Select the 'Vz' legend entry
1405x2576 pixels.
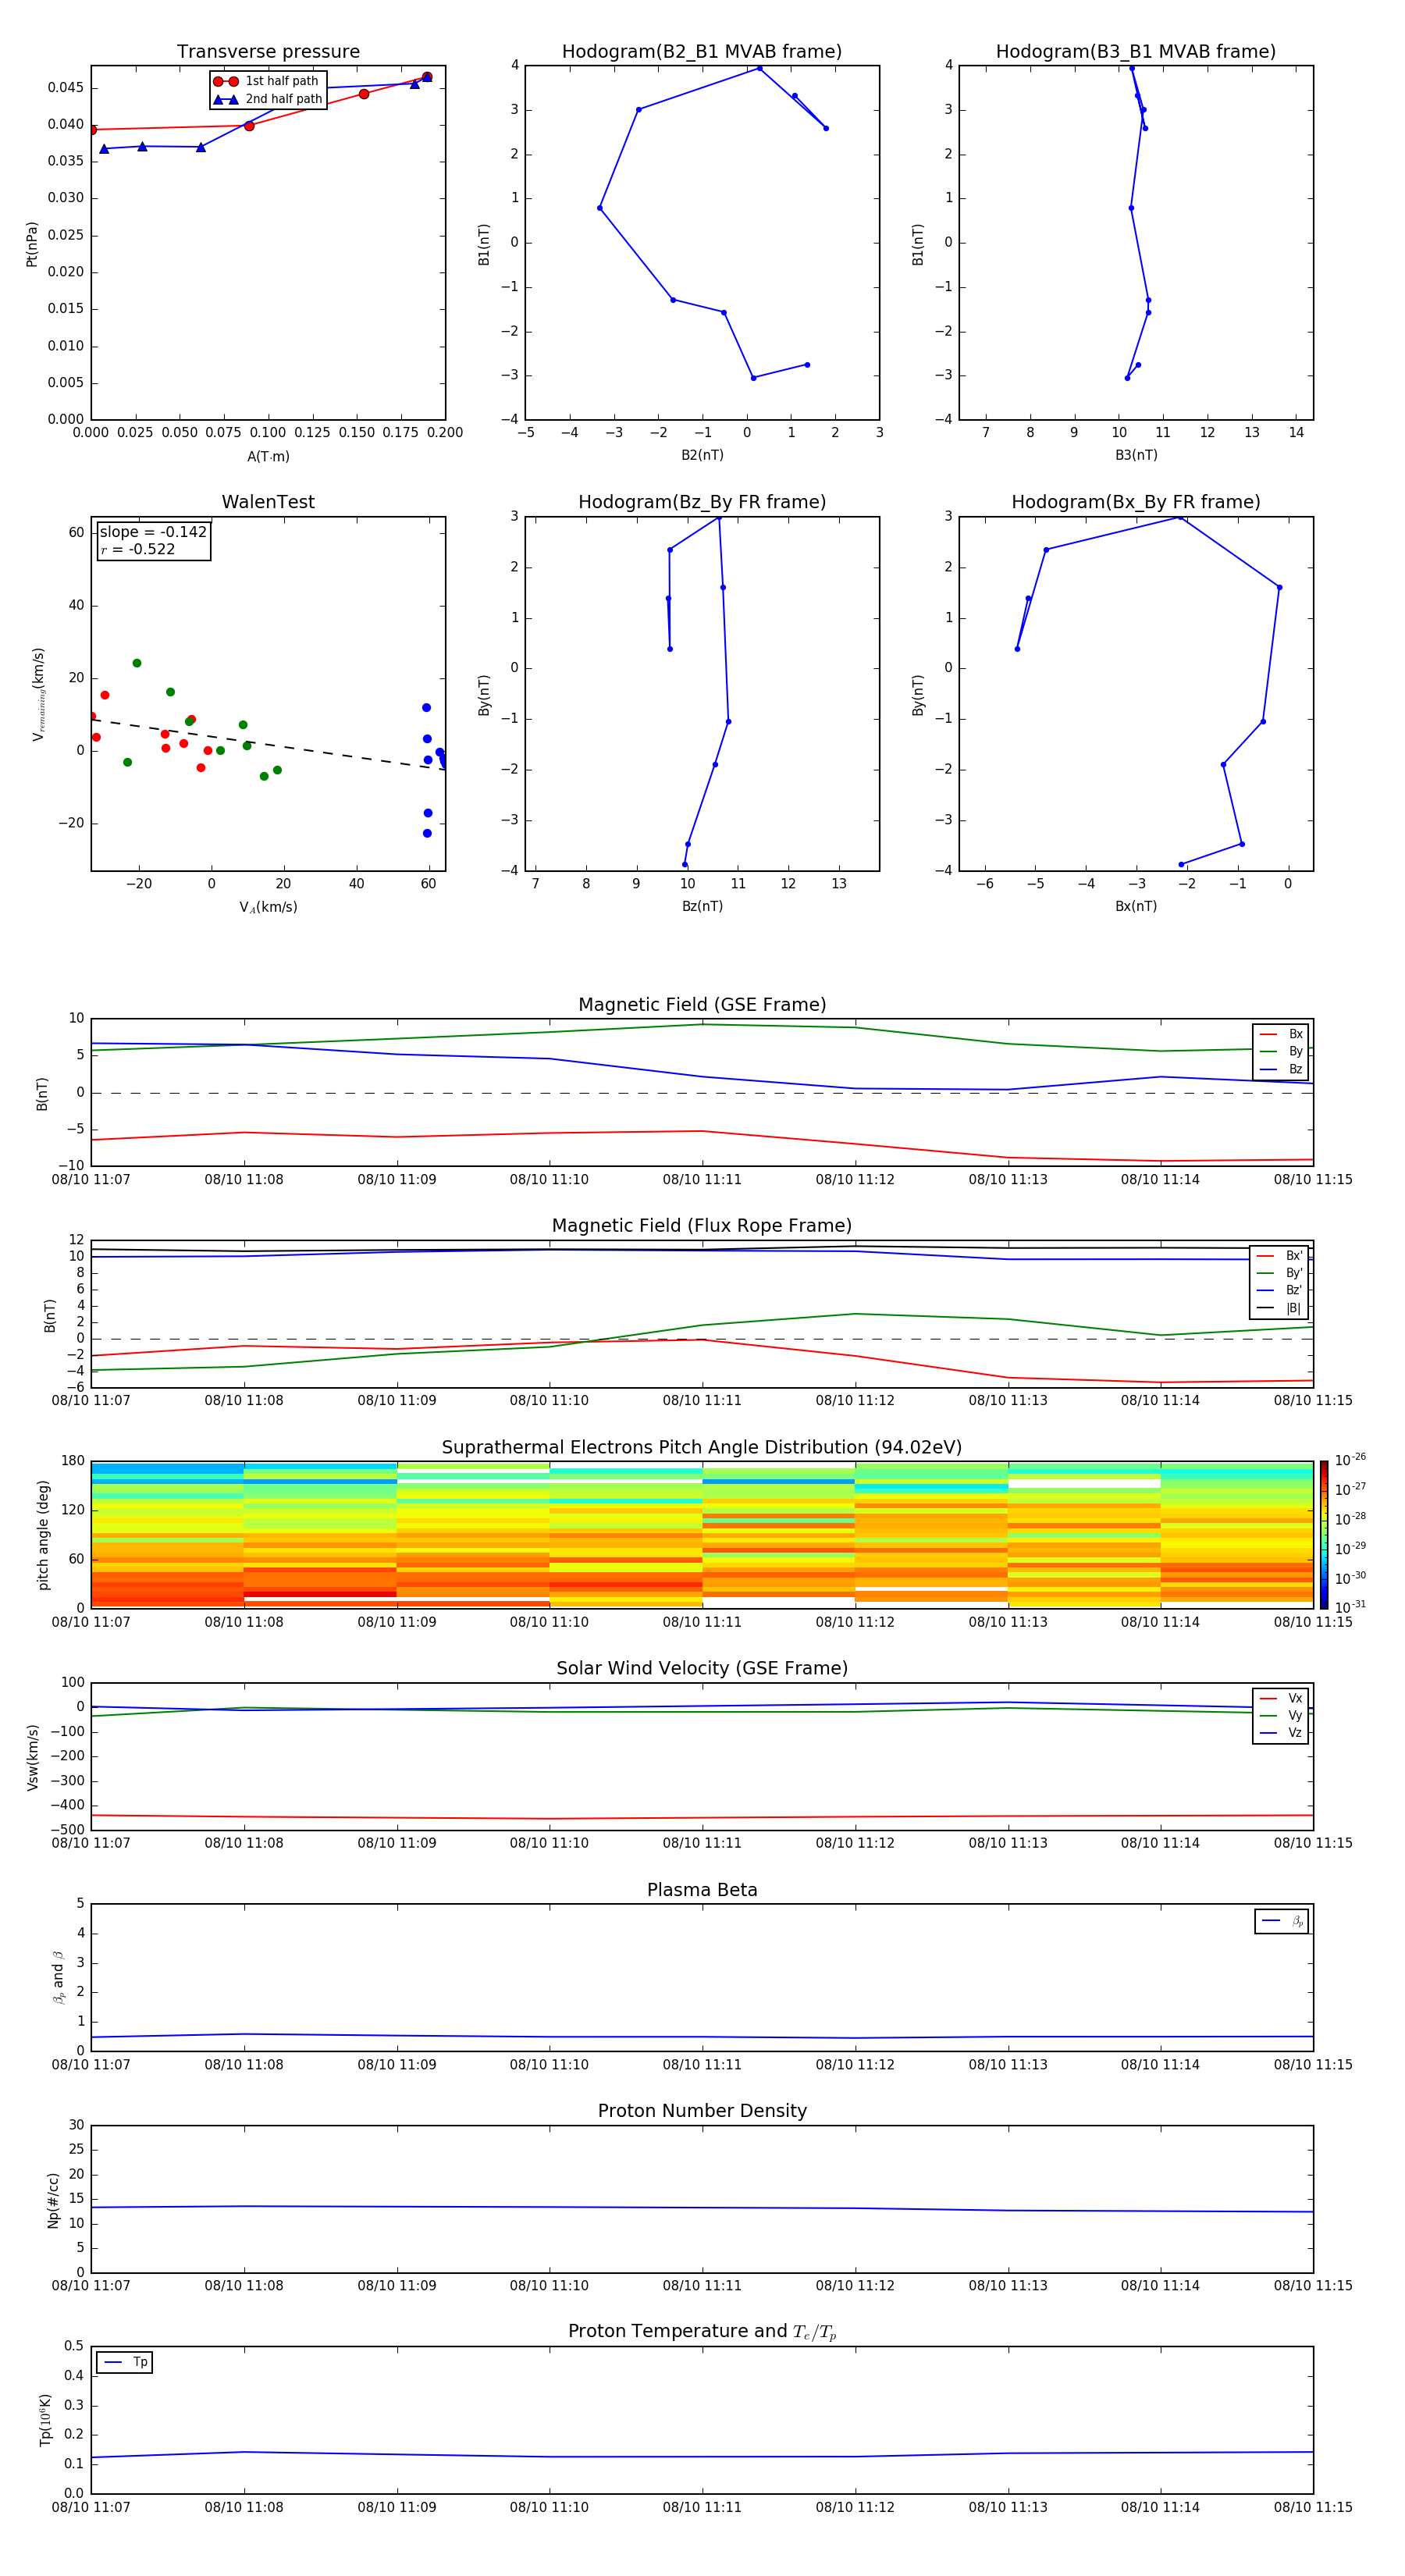point(1281,1733)
